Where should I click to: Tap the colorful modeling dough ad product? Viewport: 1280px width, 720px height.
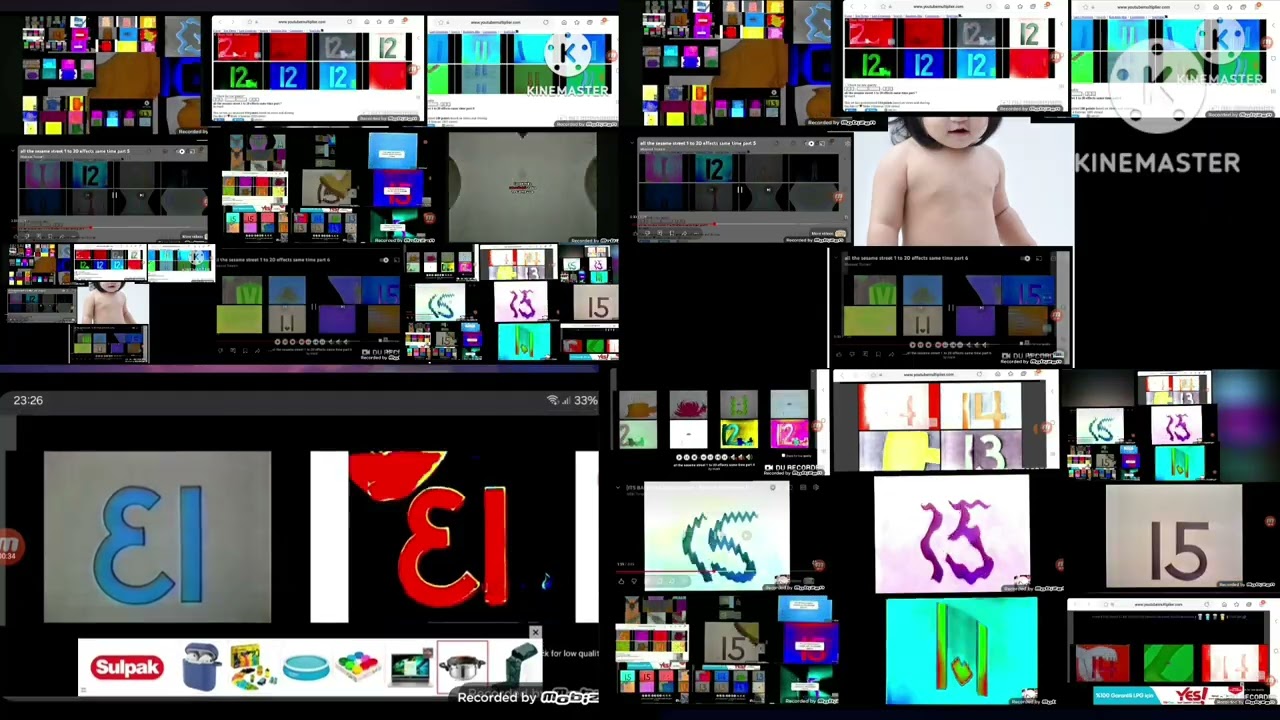(358, 667)
